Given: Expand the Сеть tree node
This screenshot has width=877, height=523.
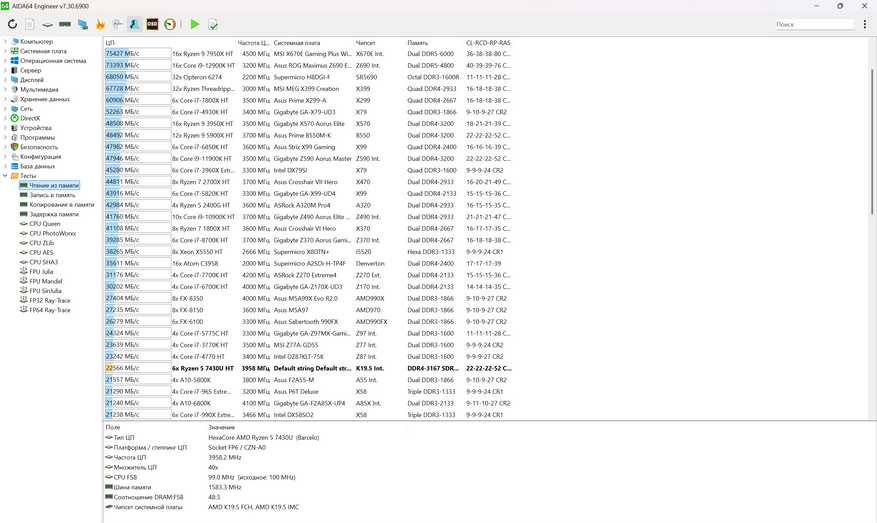Looking at the screenshot, I should coord(5,109).
